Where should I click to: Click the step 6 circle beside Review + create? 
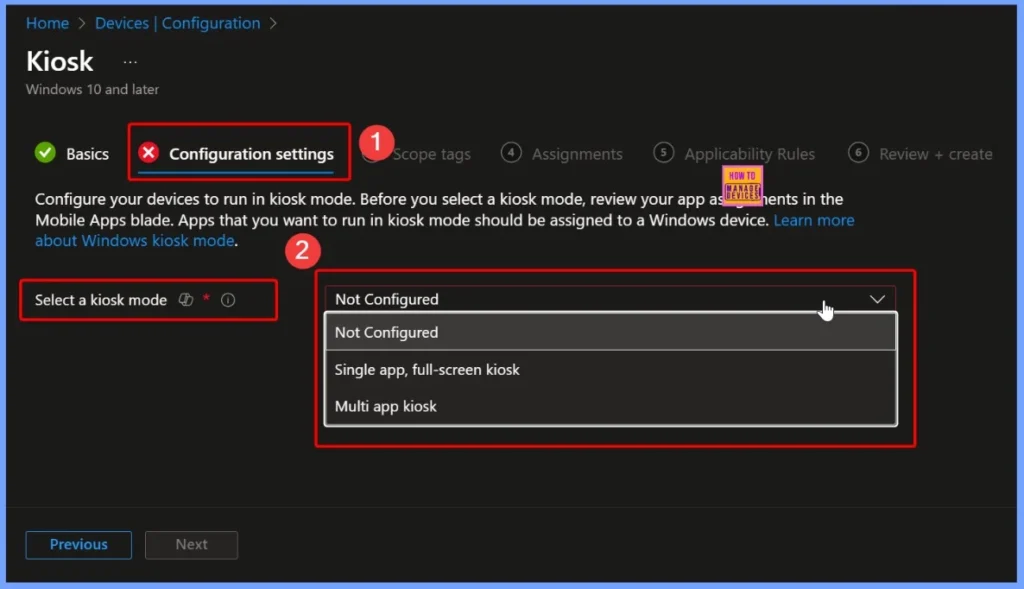tap(858, 153)
